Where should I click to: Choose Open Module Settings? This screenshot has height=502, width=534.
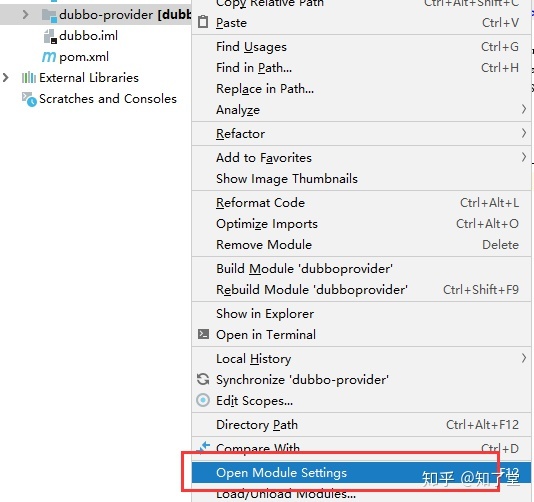click(x=361, y=473)
